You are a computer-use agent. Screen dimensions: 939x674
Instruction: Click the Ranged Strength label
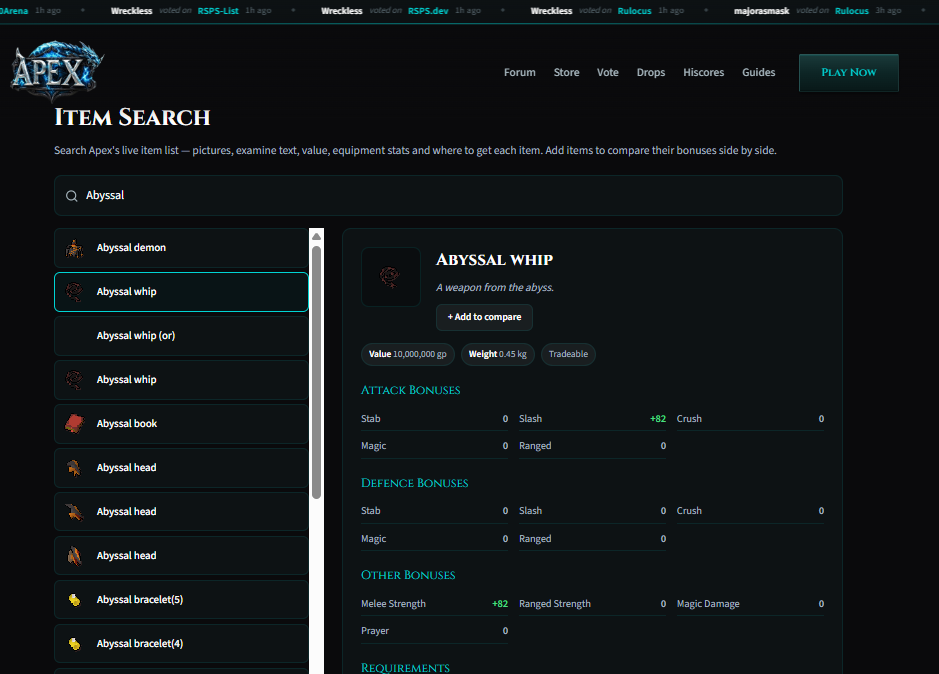[x=555, y=604]
